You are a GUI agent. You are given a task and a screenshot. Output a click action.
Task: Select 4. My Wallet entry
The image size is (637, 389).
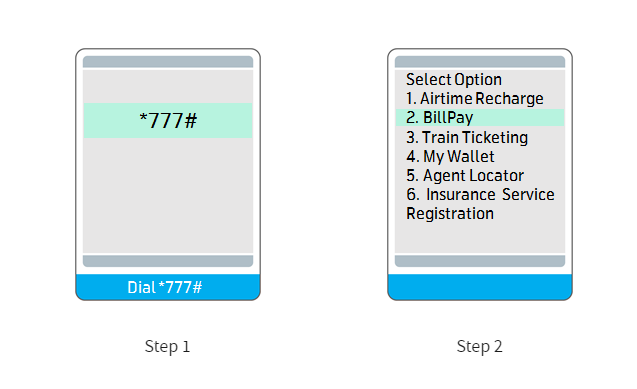click(450, 157)
